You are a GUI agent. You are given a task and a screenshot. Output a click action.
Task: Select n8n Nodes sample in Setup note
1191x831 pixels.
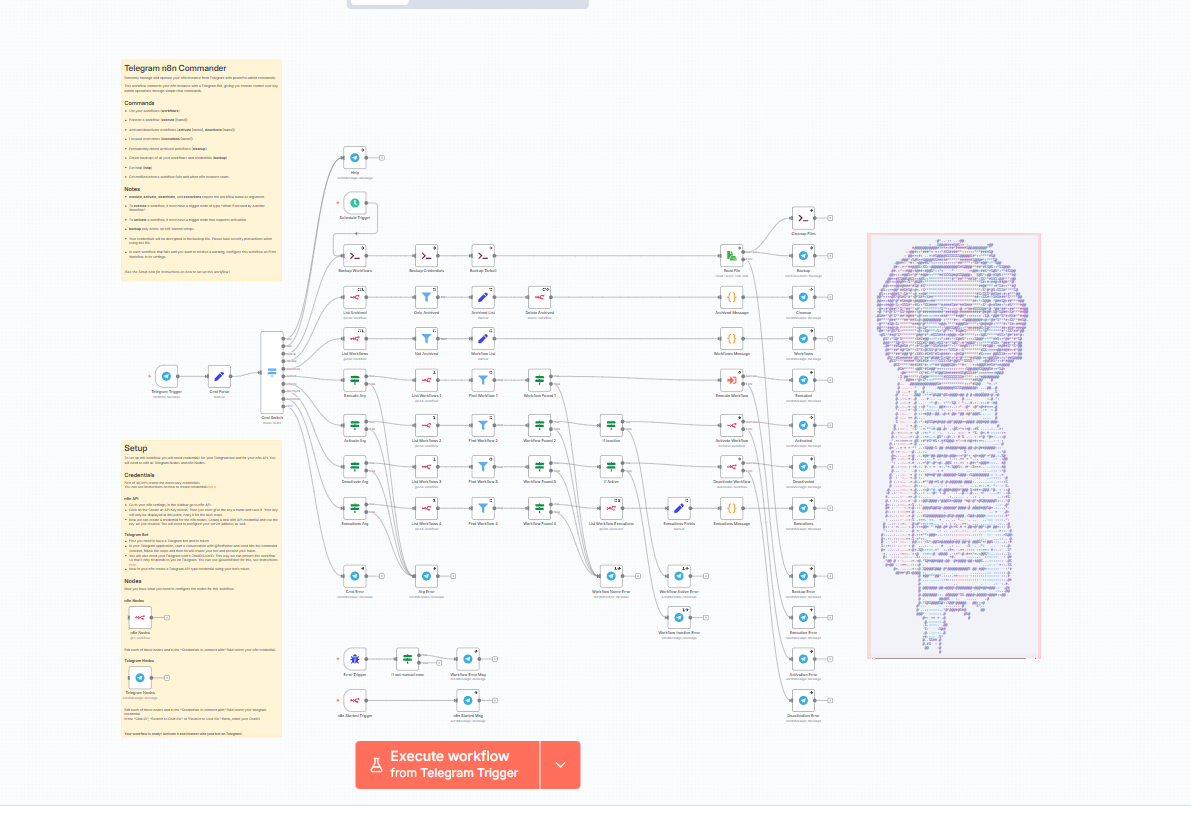click(140, 618)
